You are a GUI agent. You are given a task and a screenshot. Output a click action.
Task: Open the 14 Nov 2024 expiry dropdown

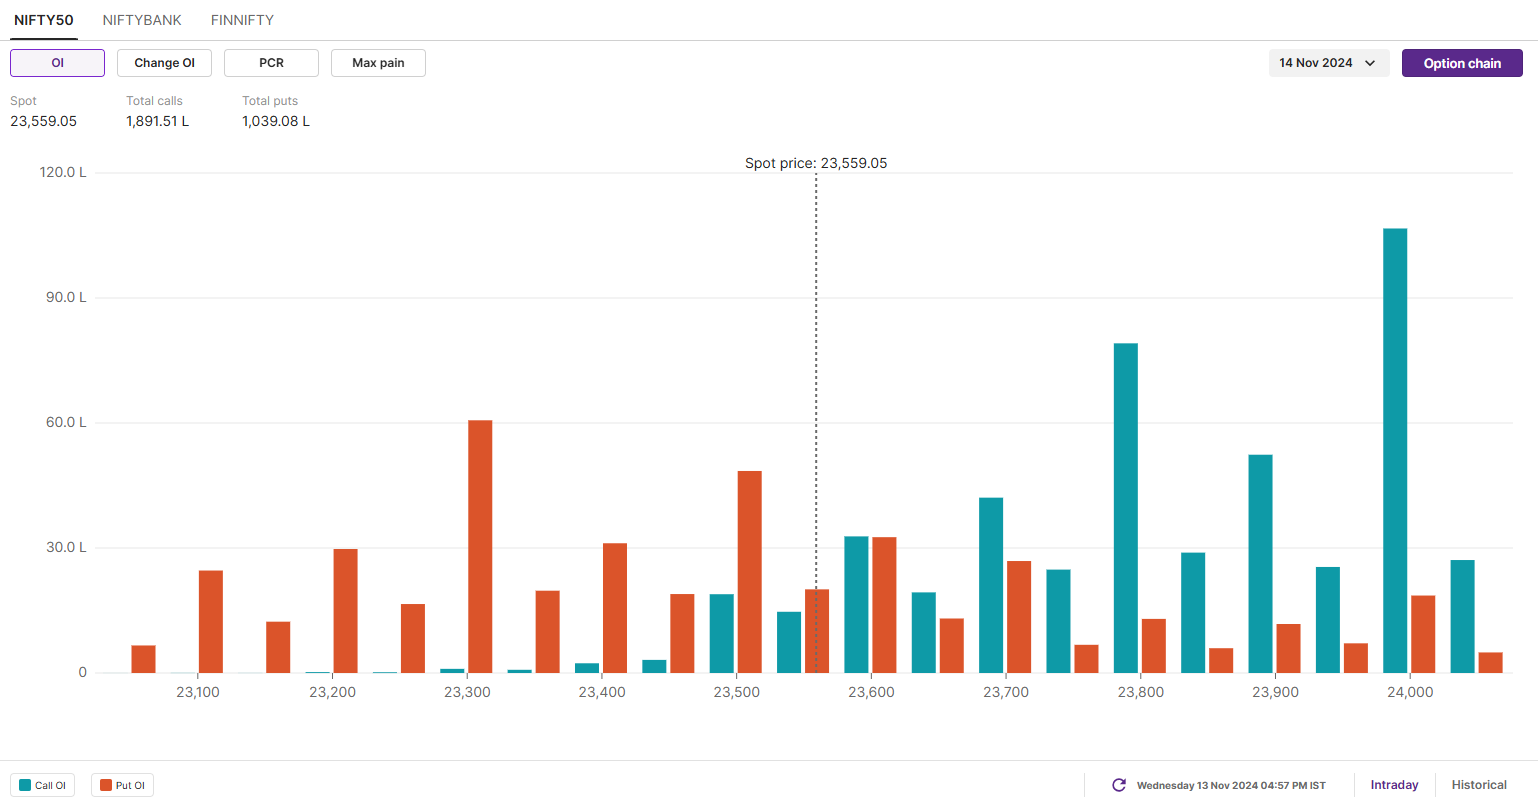(1328, 63)
